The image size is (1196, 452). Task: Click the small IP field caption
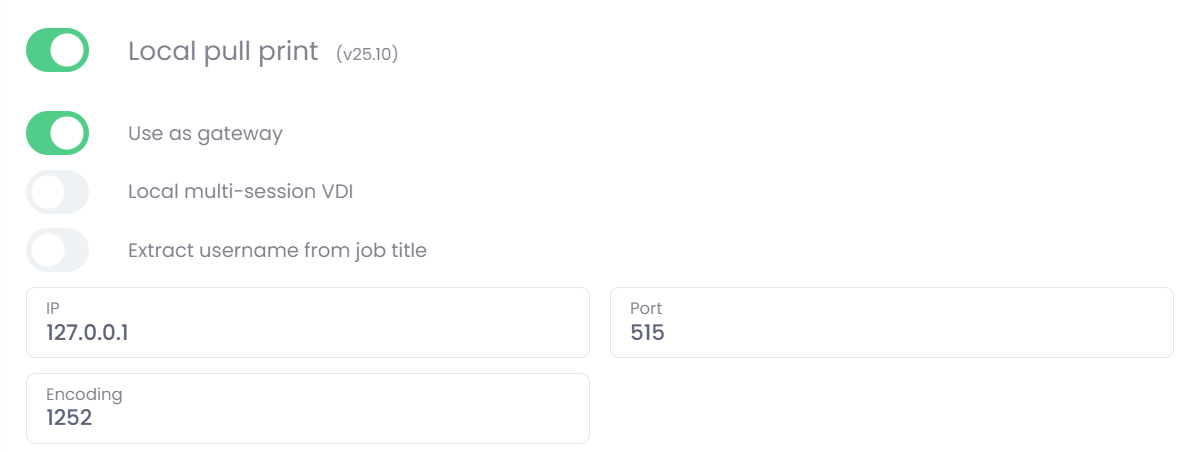[53, 309]
